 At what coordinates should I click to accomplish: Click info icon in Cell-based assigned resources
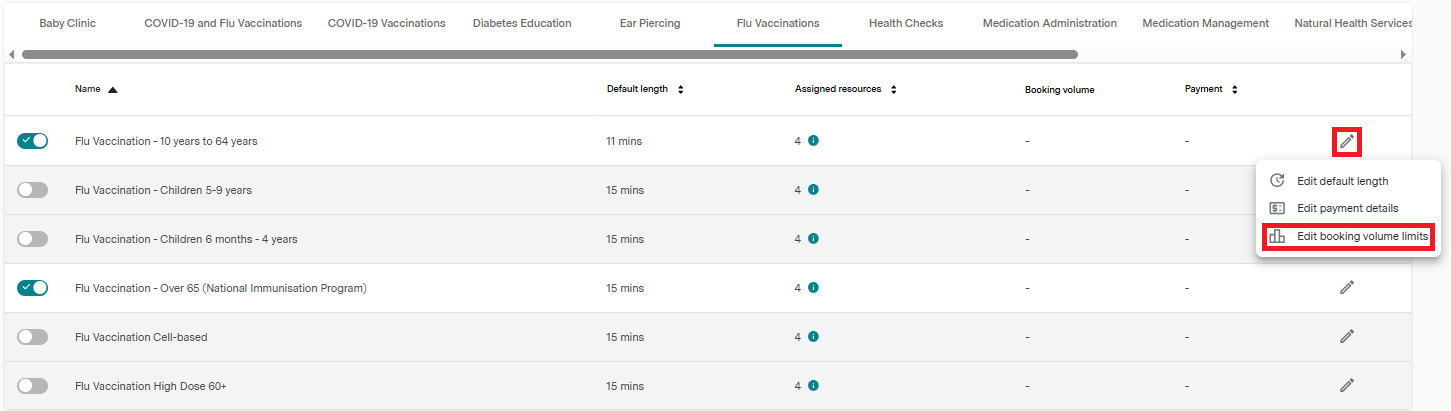(813, 337)
